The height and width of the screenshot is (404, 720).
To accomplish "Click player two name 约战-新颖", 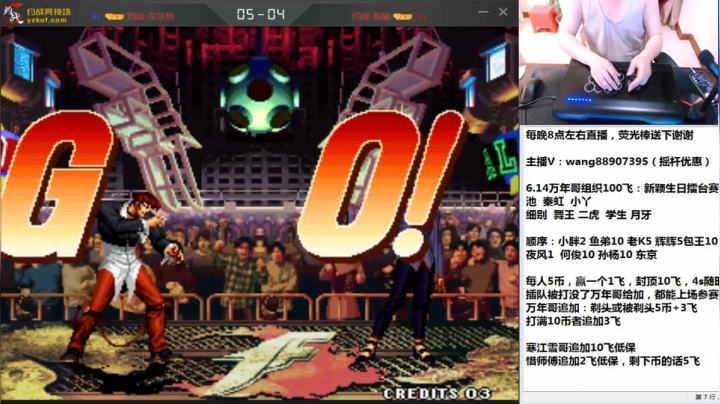I will point(371,17).
